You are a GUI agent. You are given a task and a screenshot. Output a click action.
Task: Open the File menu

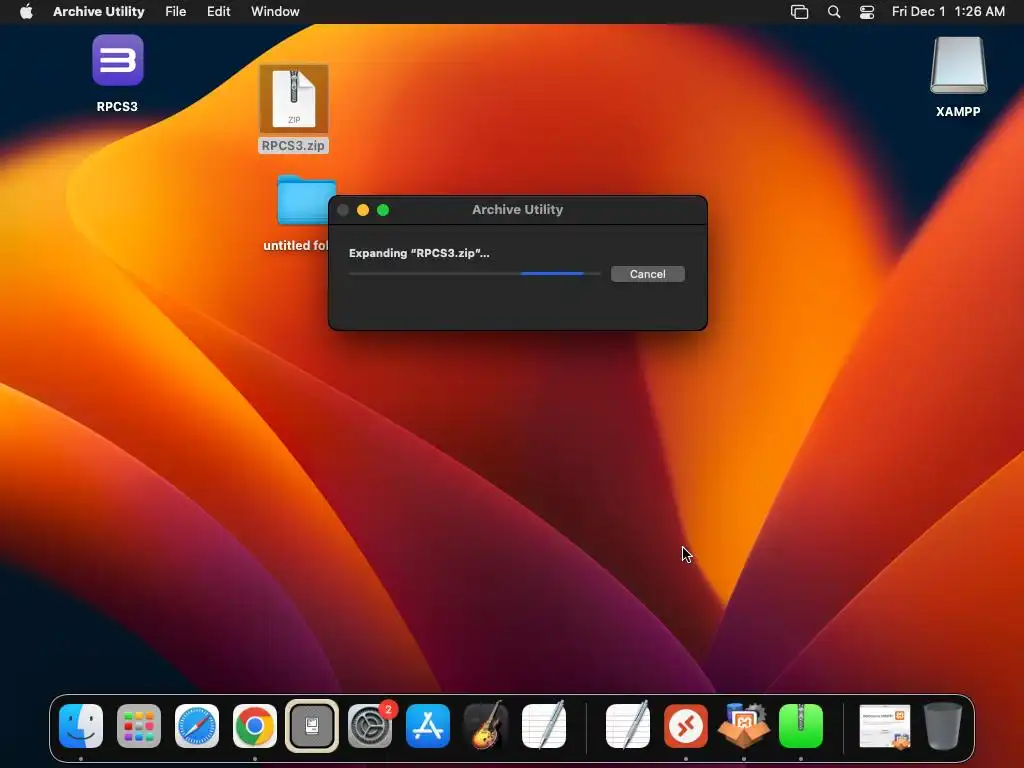click(176, 11)
